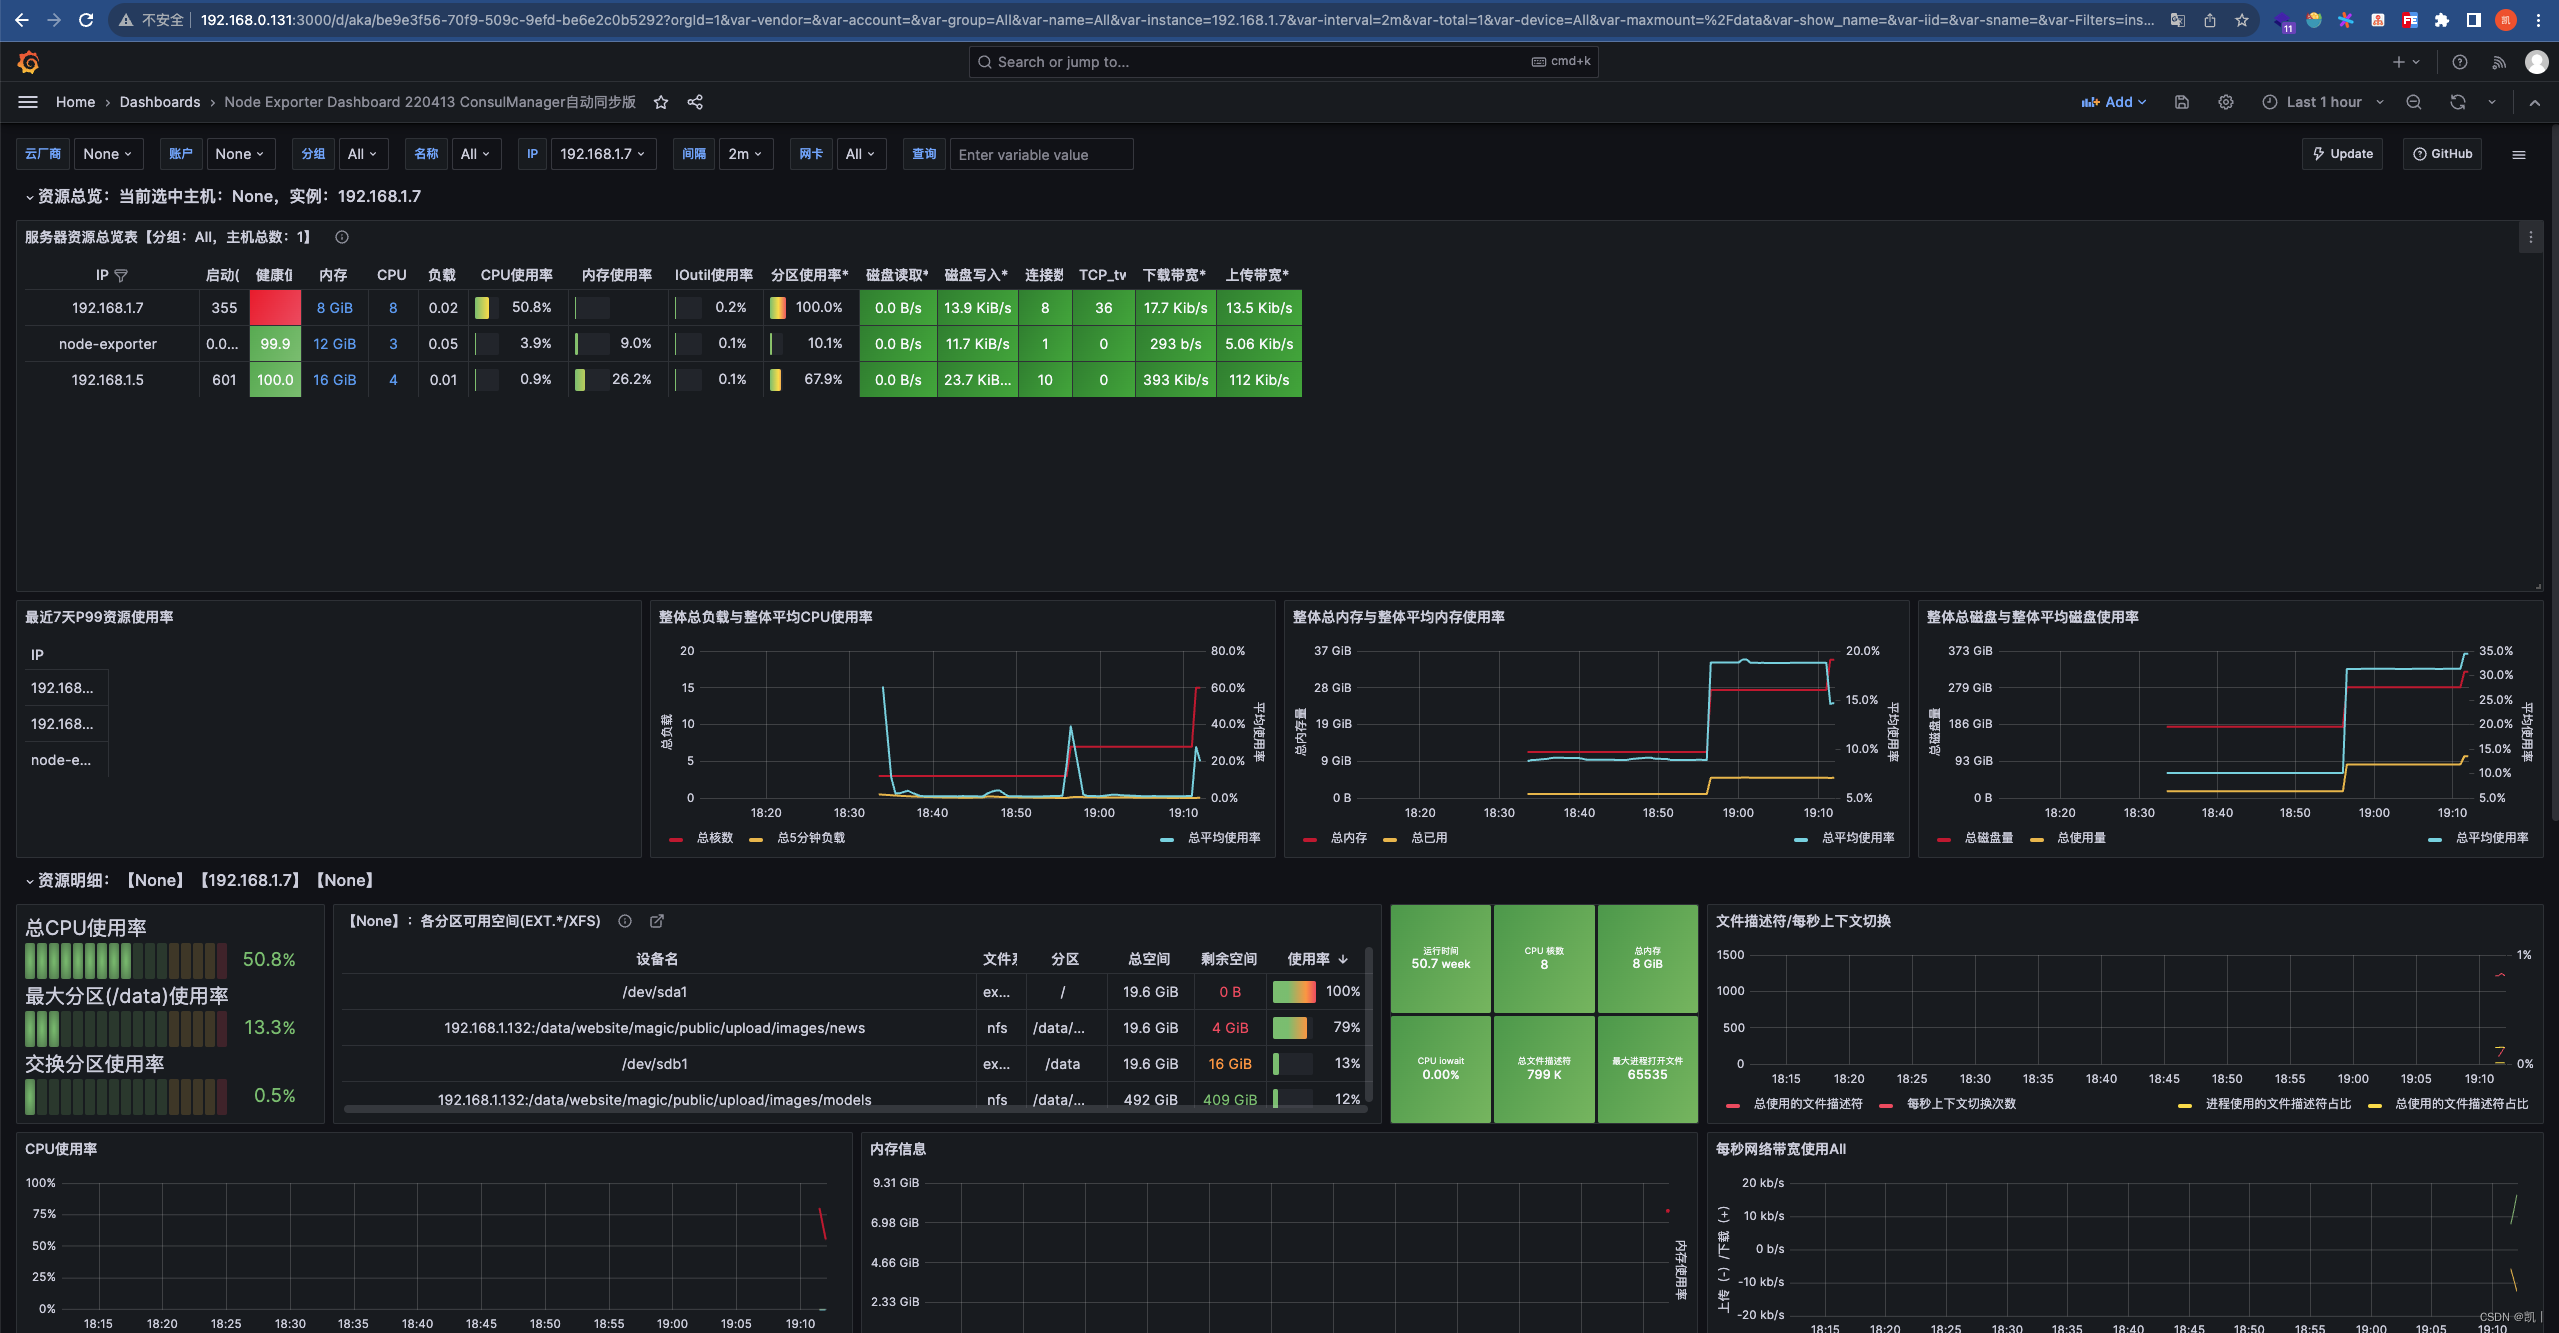Open the help question-mark icon

(2460, 62)
